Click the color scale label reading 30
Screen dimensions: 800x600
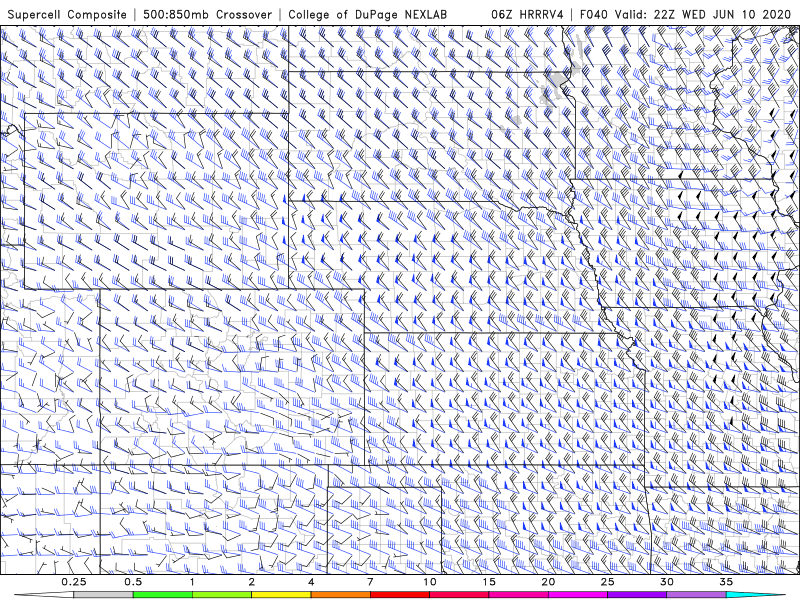click(667, 582)
